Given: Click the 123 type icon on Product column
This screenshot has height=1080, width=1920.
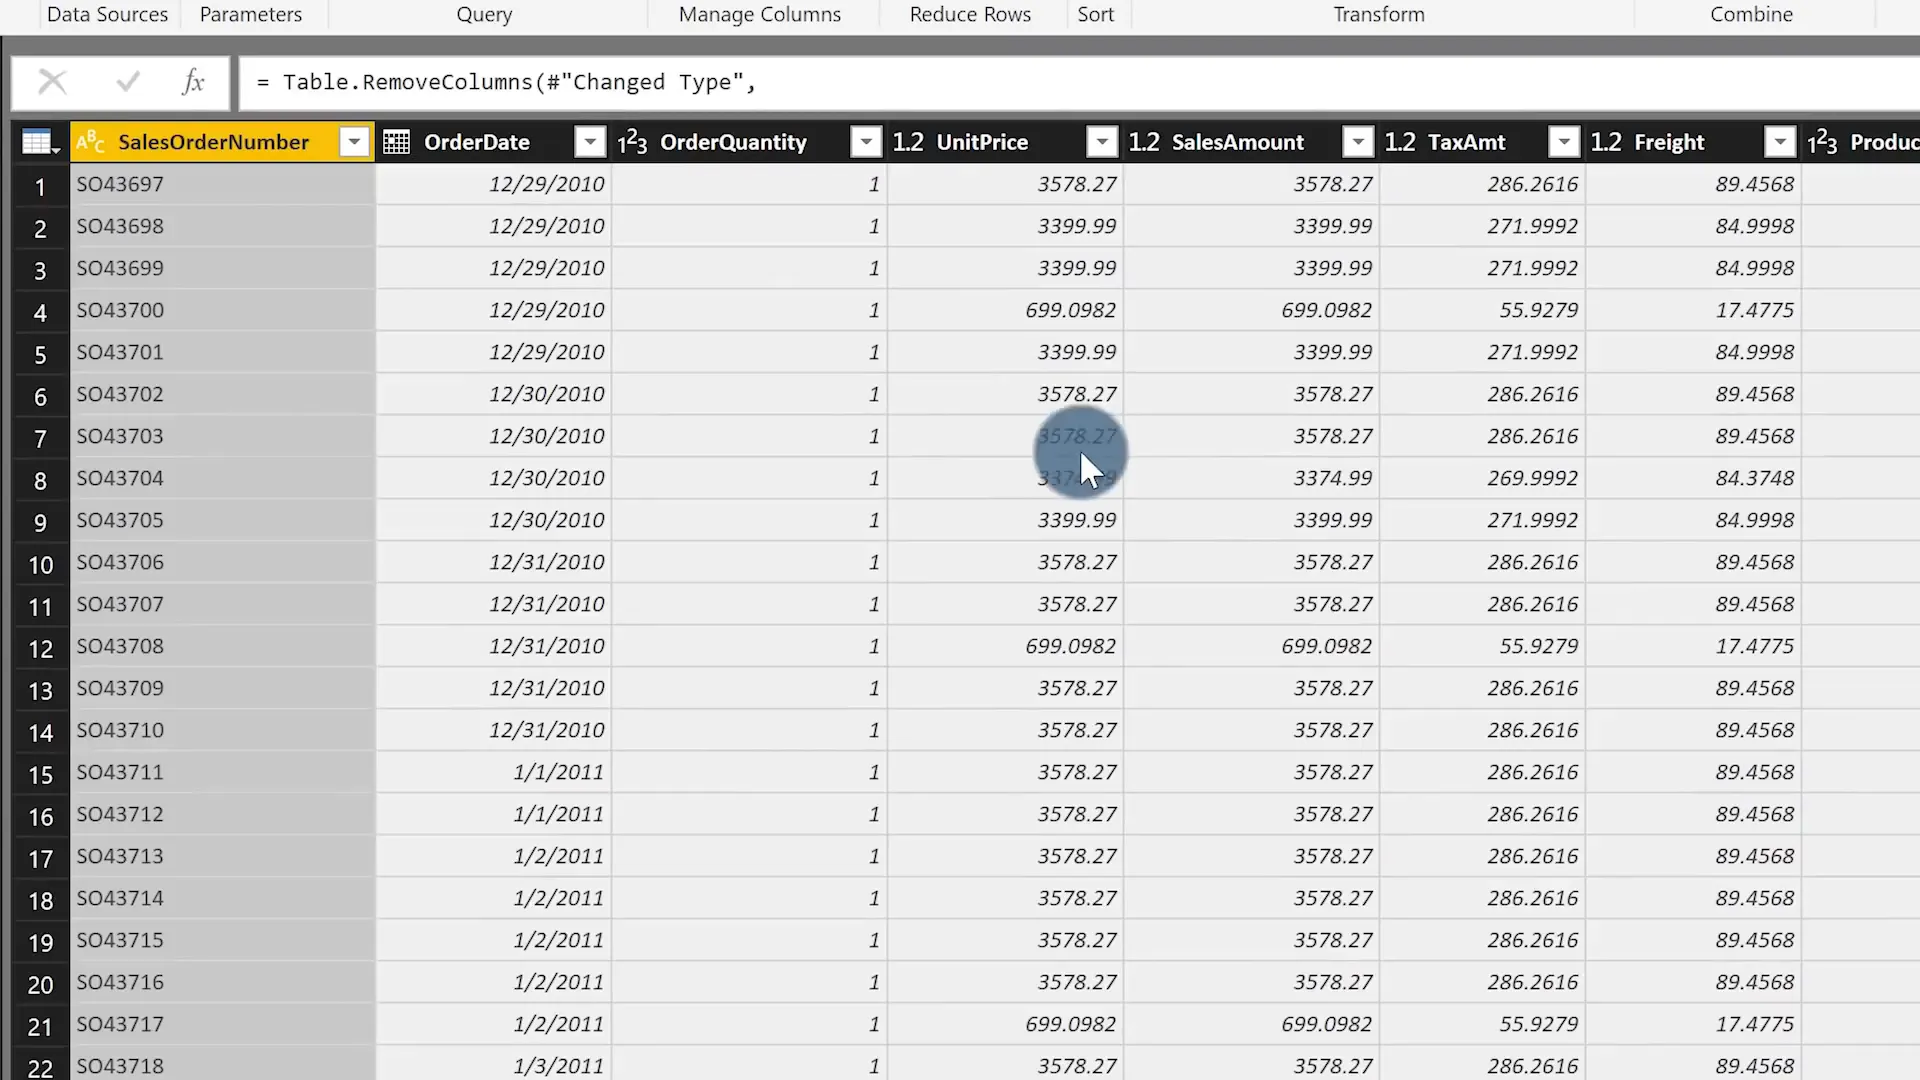Looking at the screenshot, I should tap(1822, 141).
